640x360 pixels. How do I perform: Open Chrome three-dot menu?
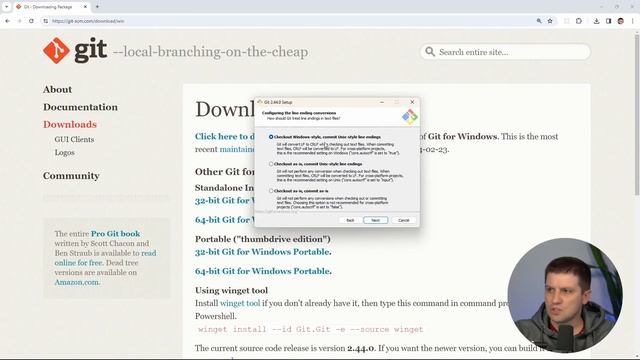coord(633,21)
